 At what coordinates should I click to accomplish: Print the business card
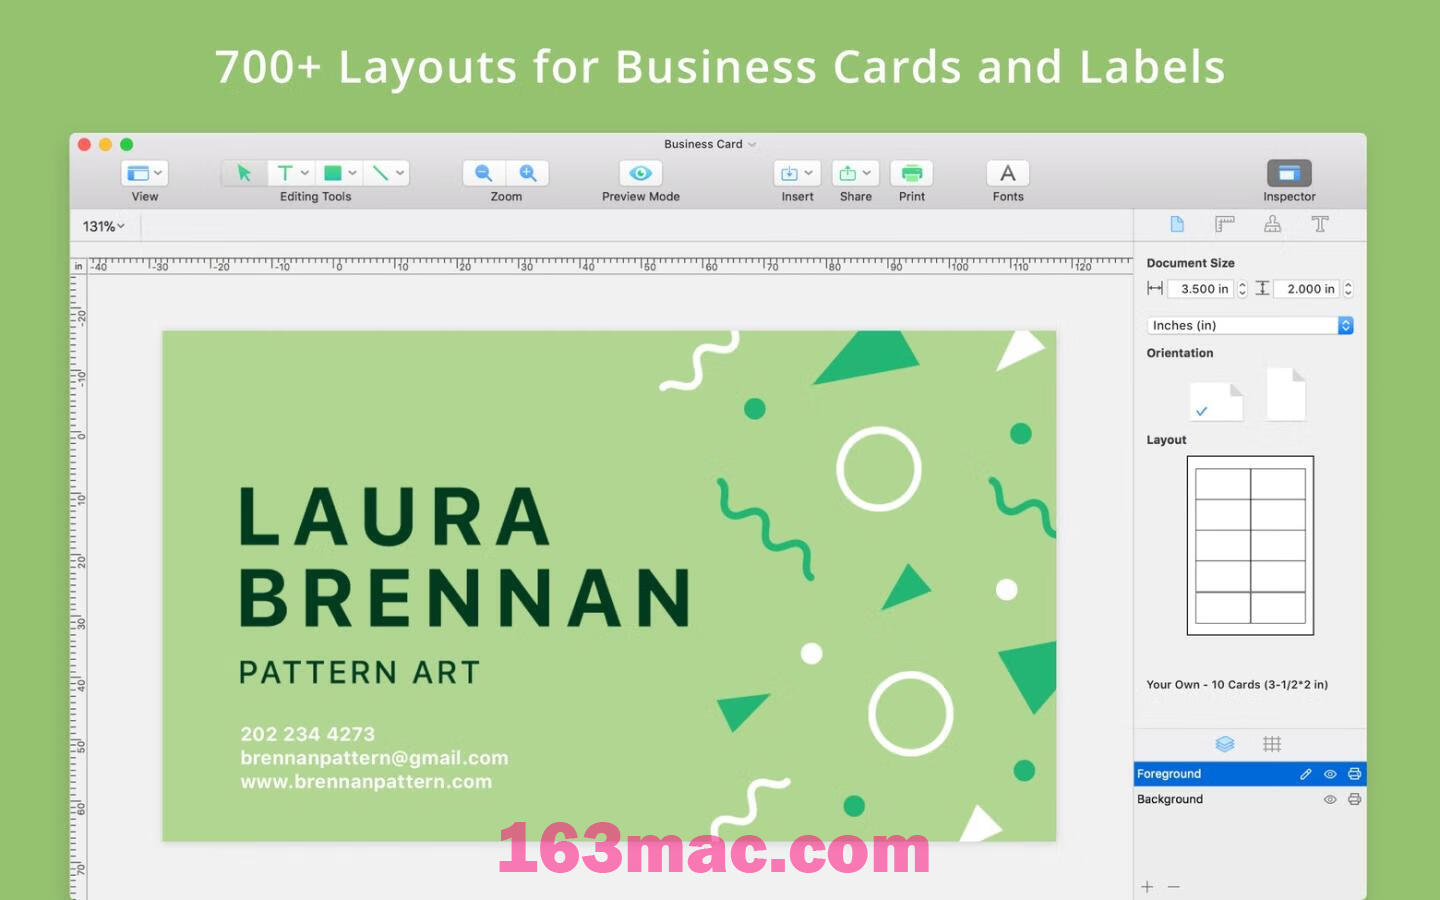(912, 173)
